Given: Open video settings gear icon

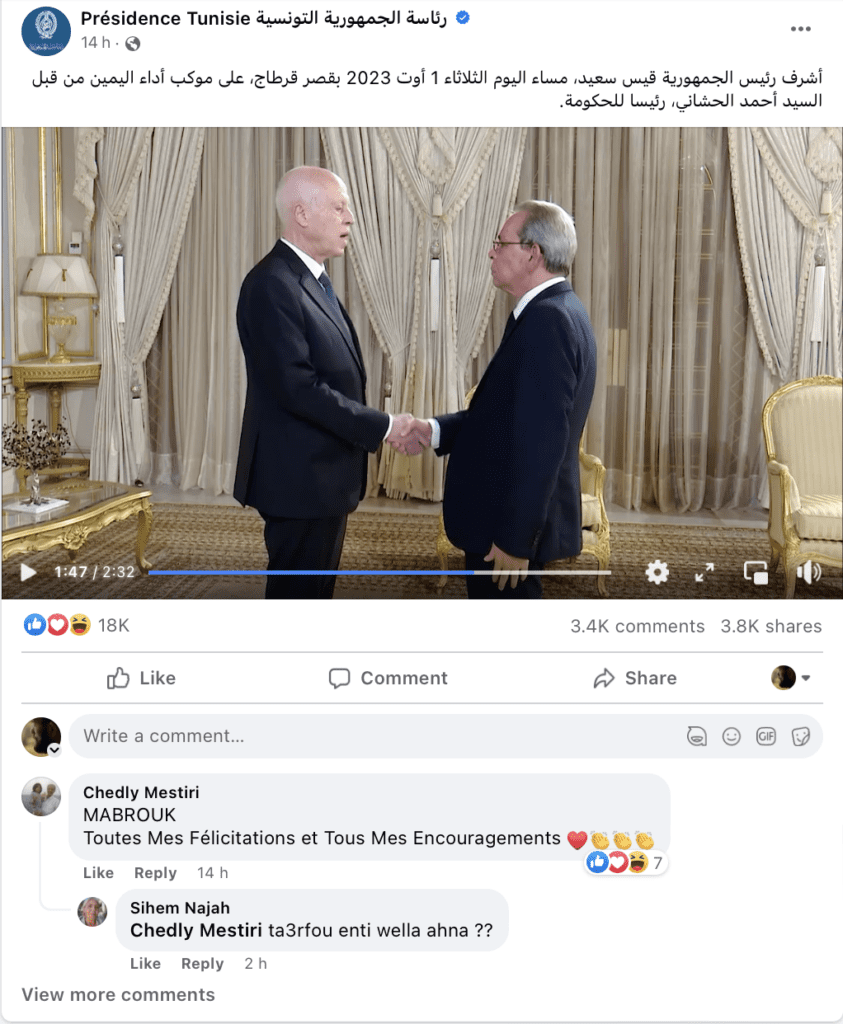Looking at the screenshot, I should point(657,572).
